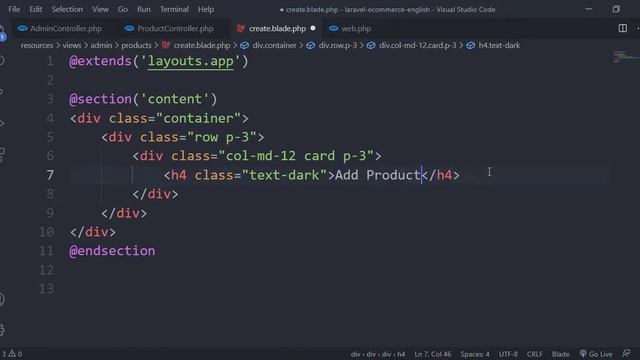Click the feedback icon in status bar
The image size is (640, 360).
pos(626,354)
